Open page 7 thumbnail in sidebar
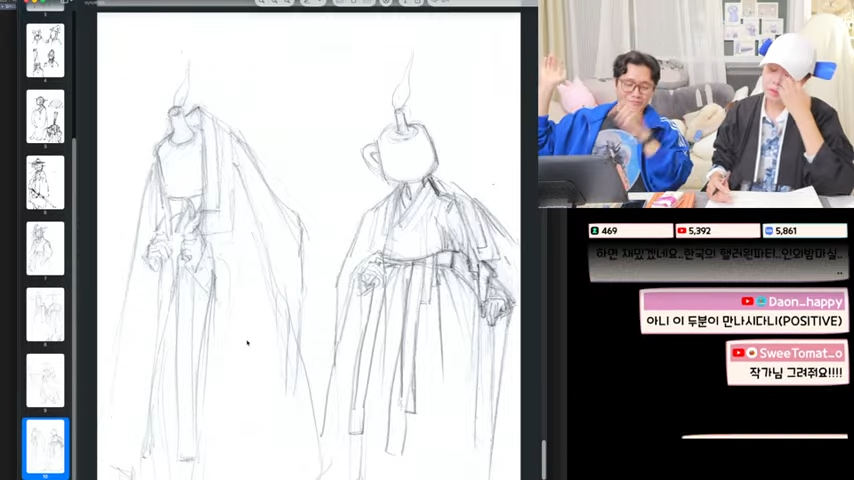Image resolution: width=854 pixels, height=480 pixels. click(45, 248)
